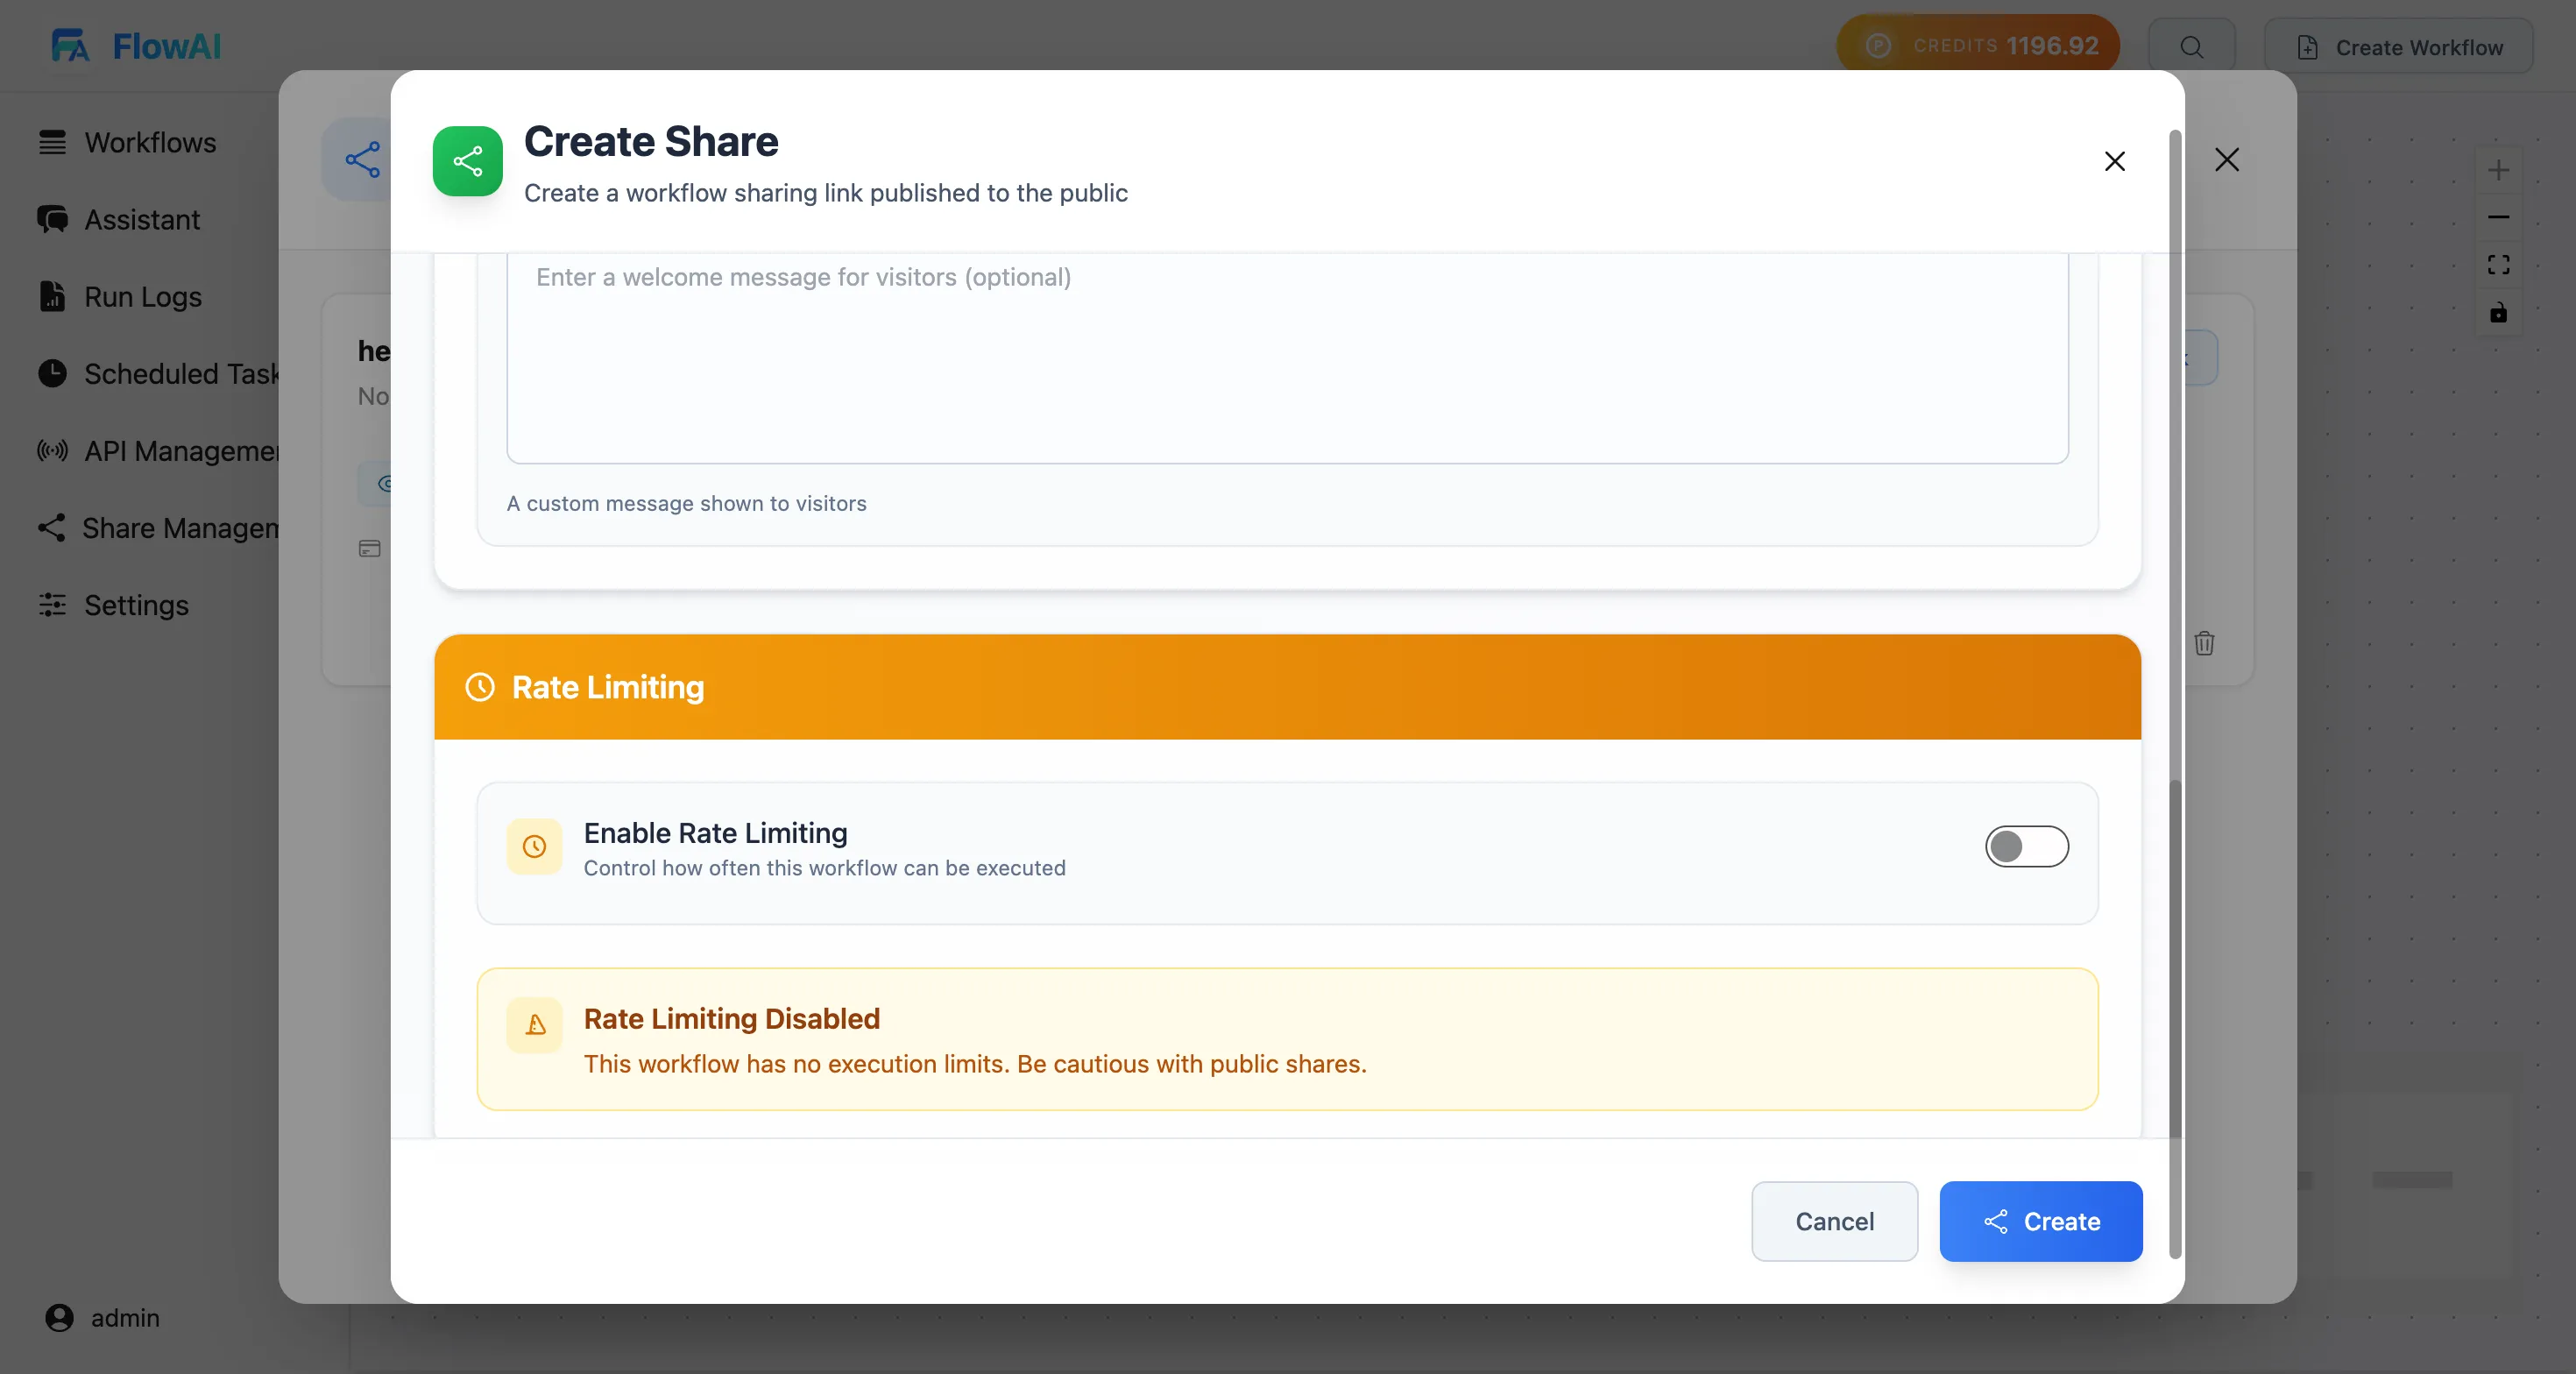Open Run Logs from the sidebar

point(141,296)
